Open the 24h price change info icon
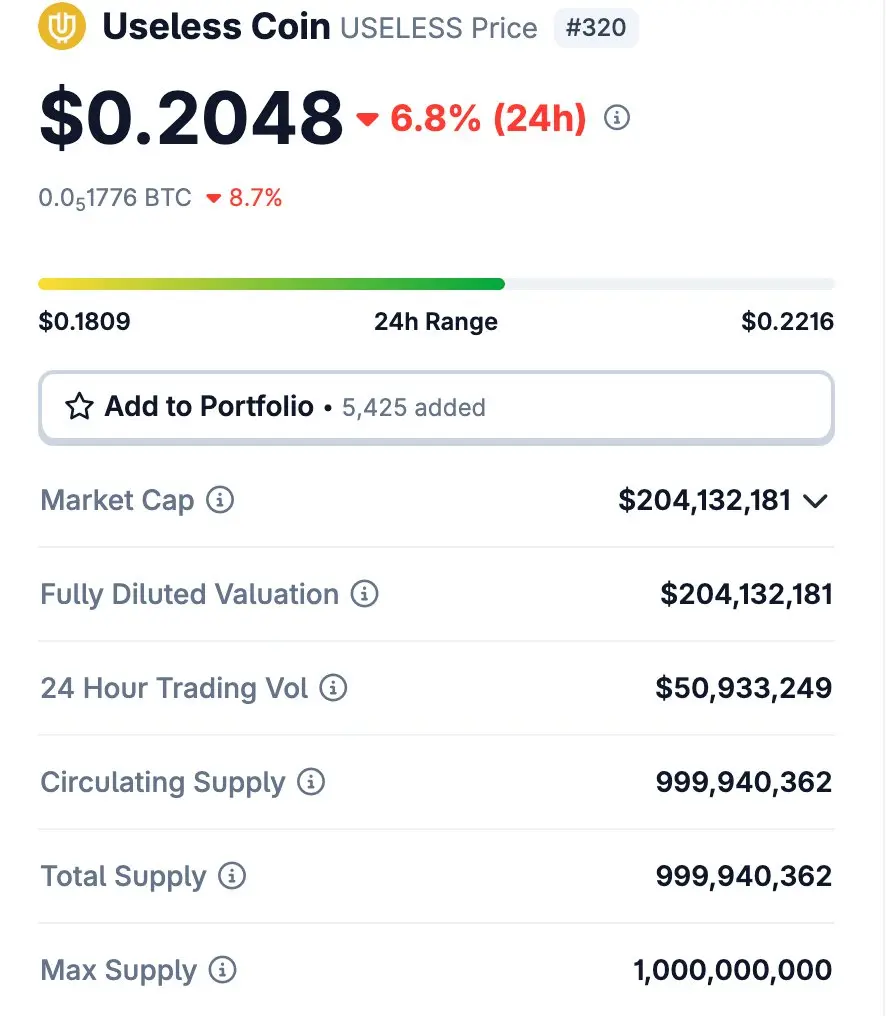 click(616, 118)
